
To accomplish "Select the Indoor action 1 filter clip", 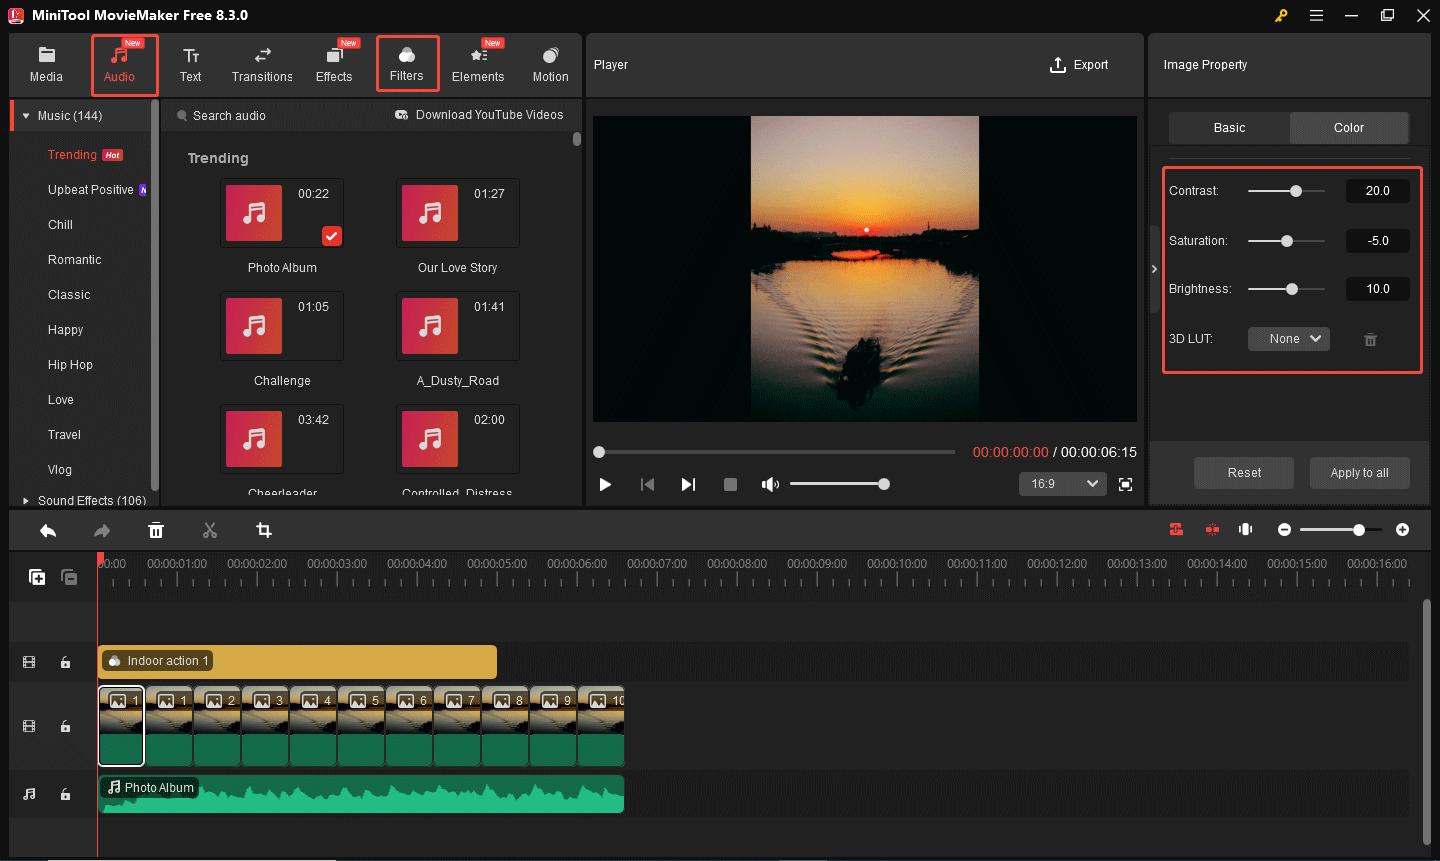I will click(x=297, y=662).
